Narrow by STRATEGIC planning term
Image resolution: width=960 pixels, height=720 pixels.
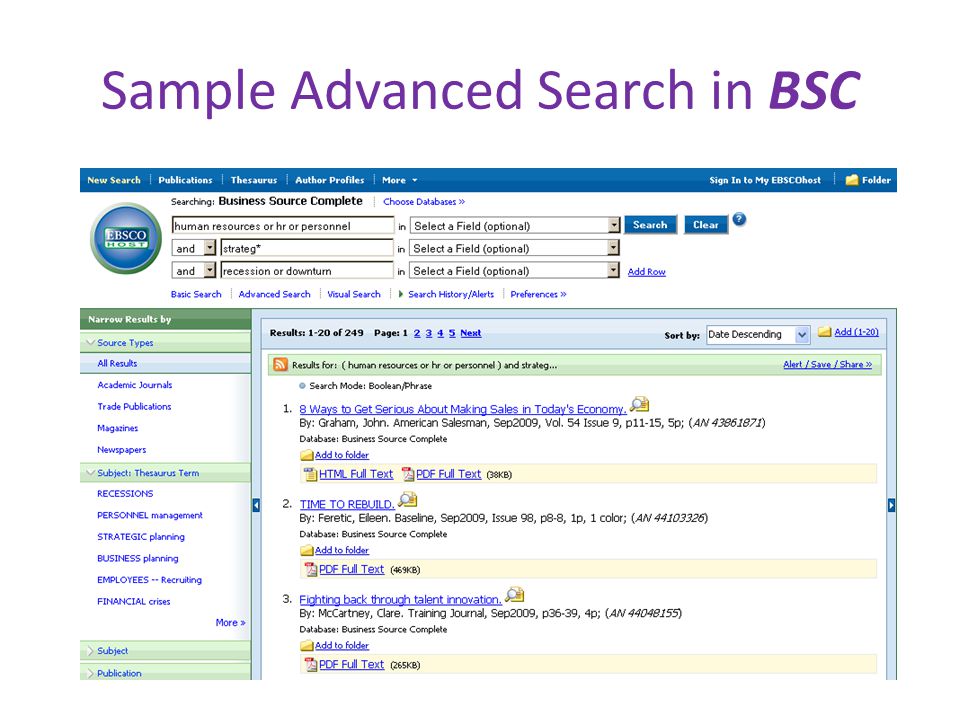click(x=141, y=537)
